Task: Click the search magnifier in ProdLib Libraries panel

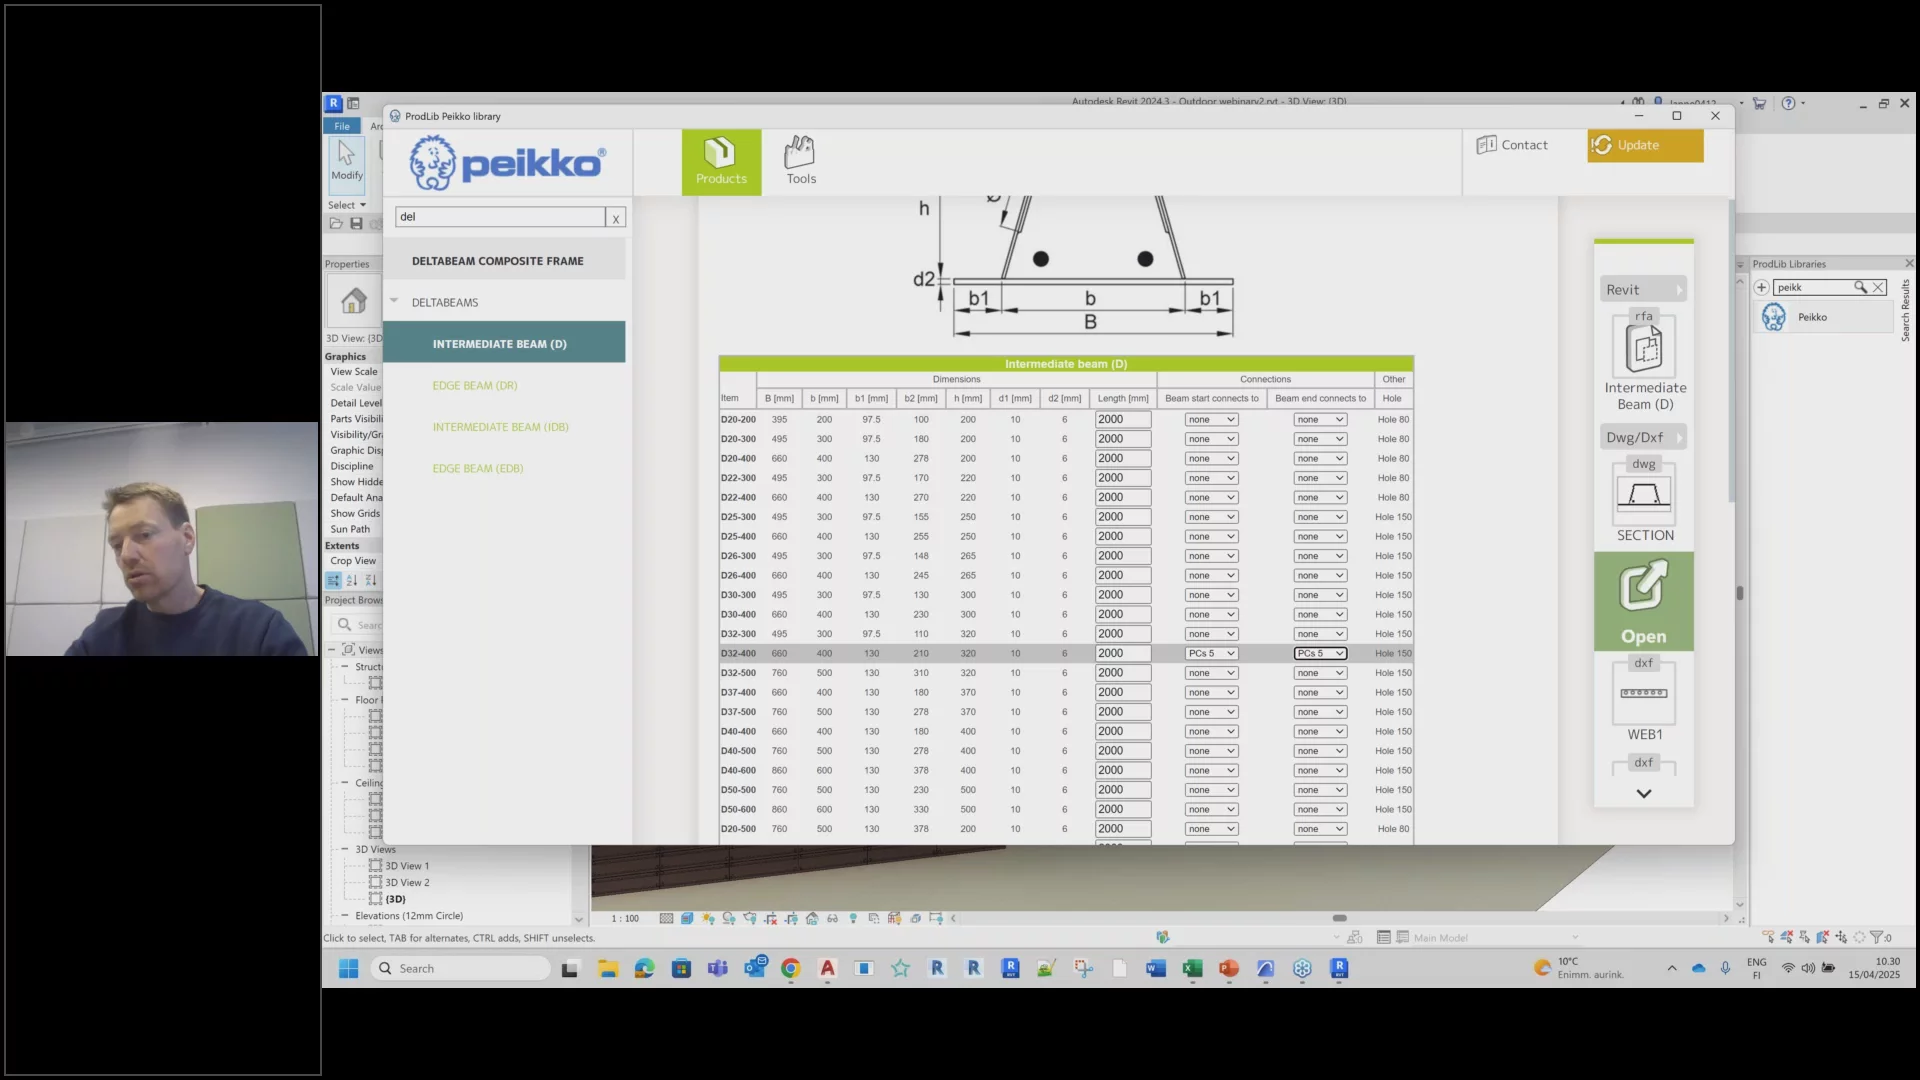Action: click(x=1860, y=287)
